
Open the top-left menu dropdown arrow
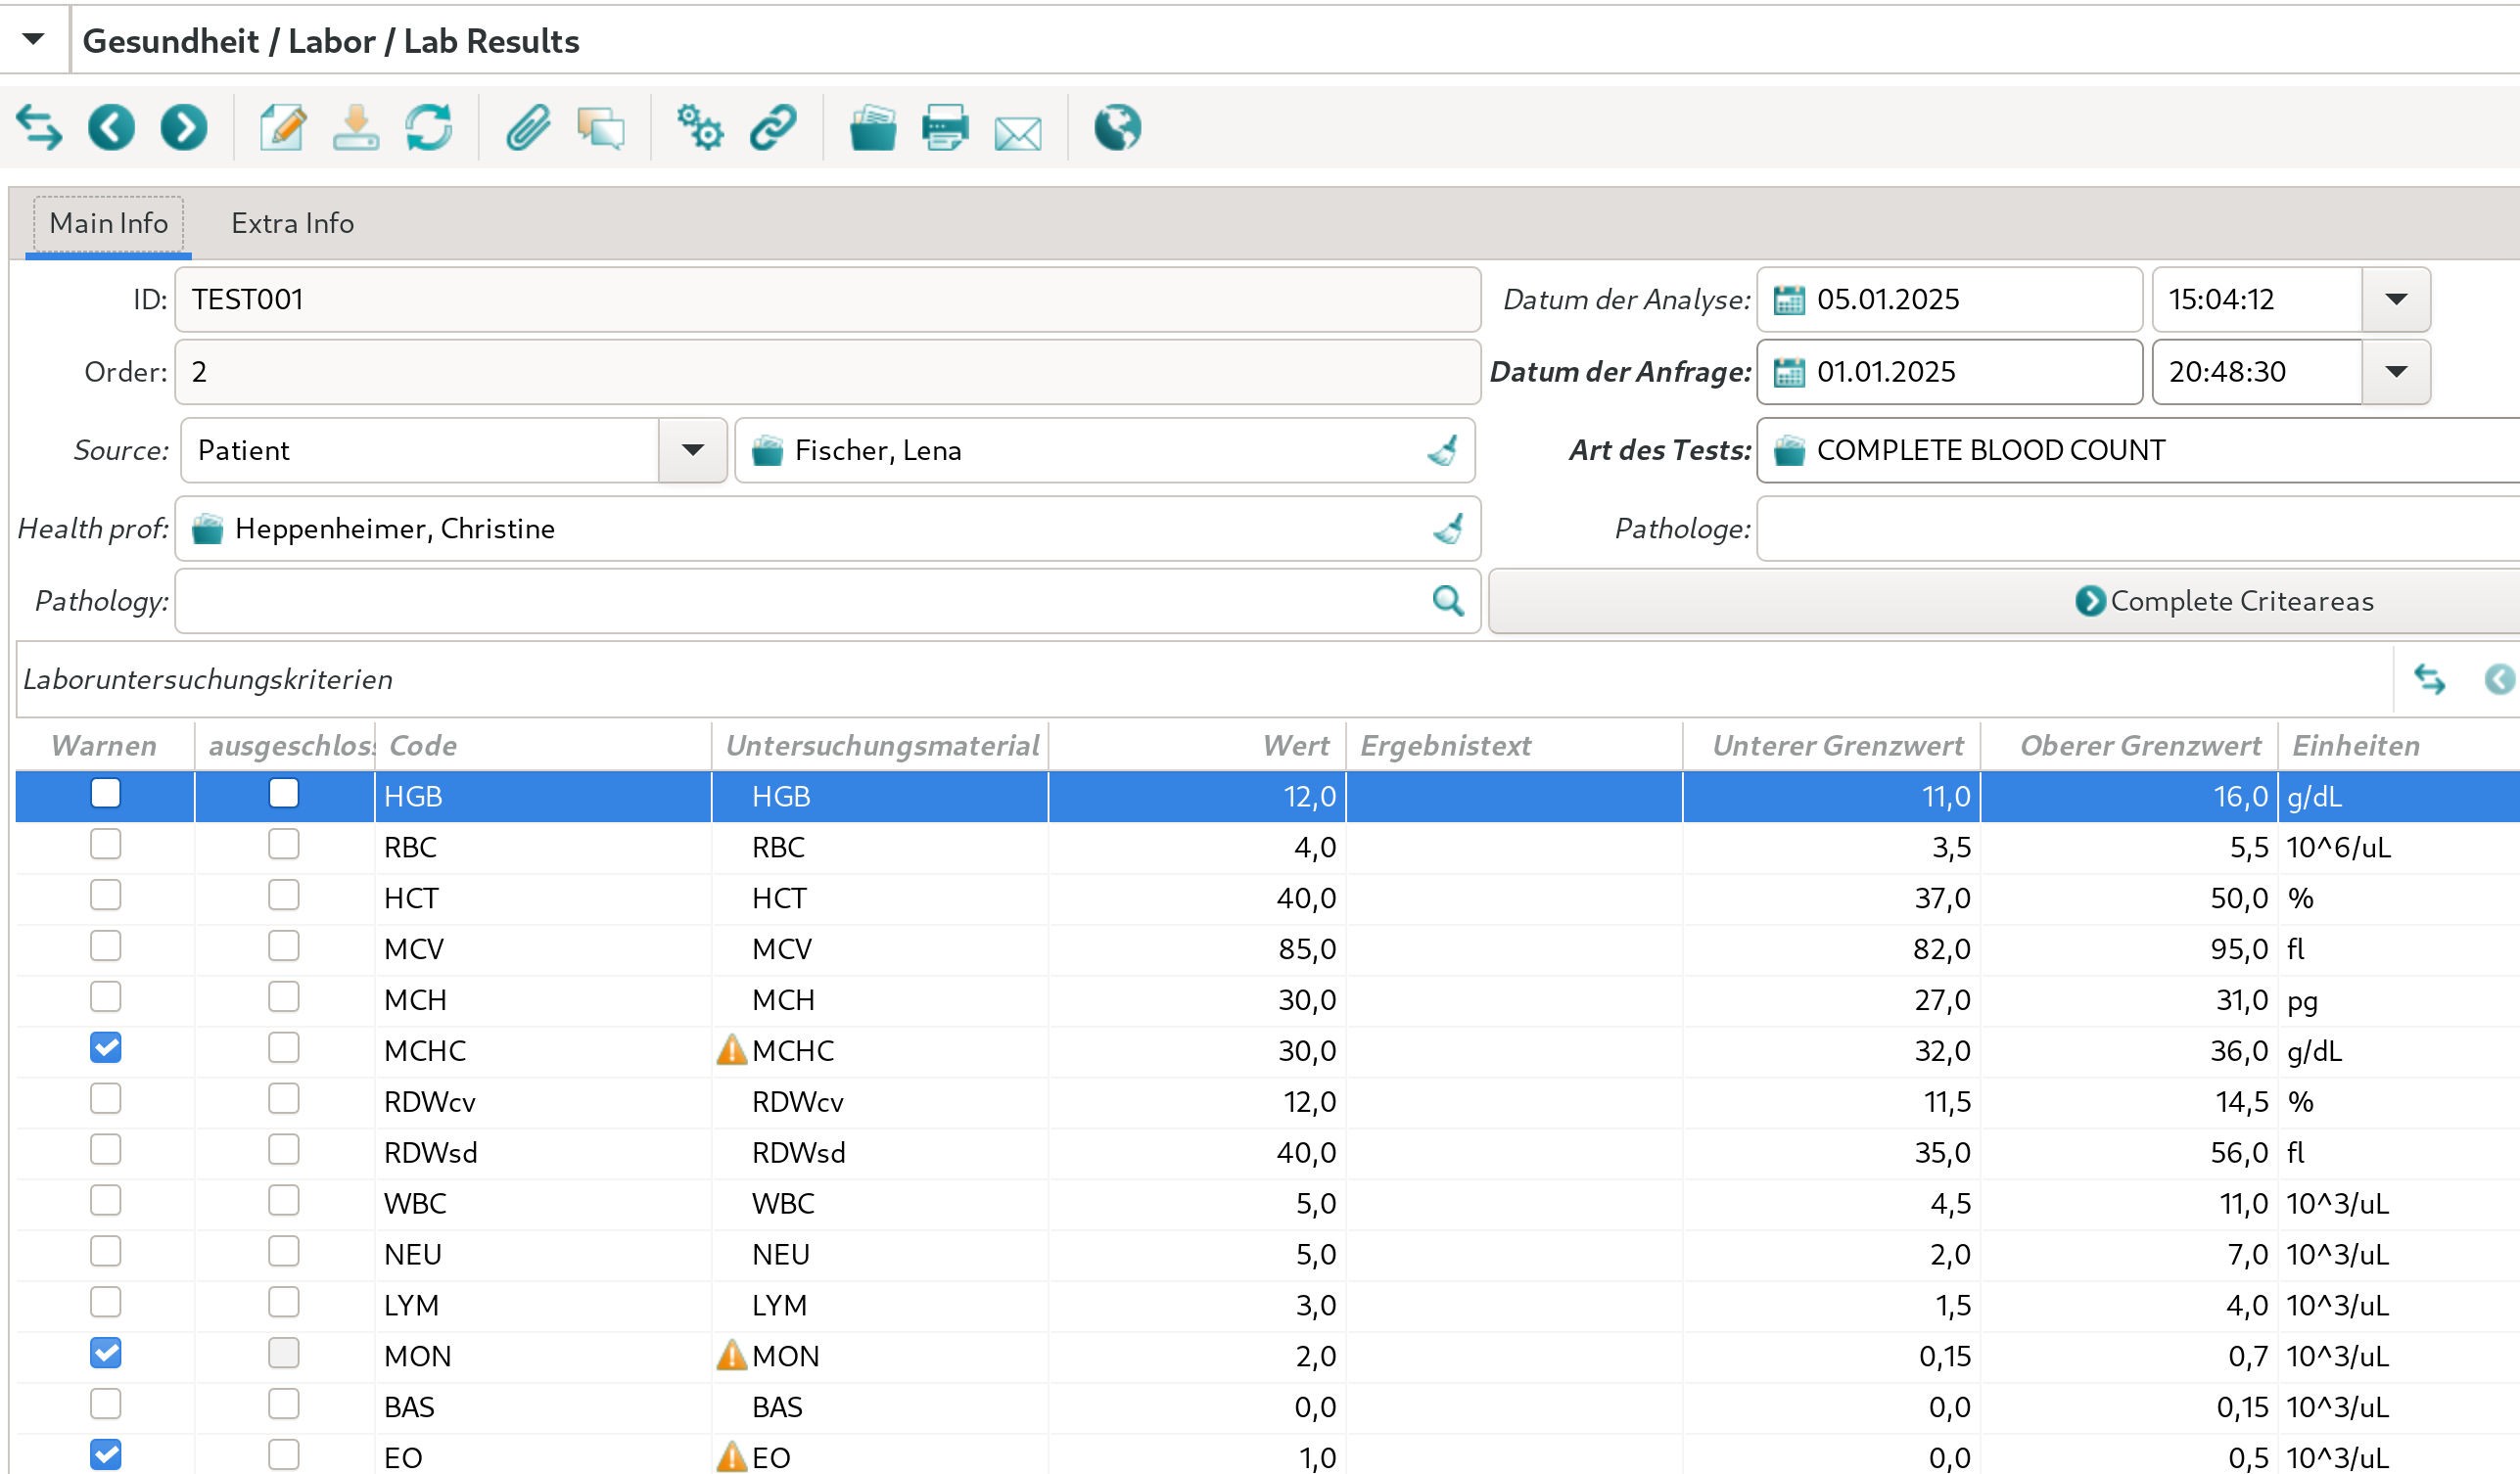(33, 40)
